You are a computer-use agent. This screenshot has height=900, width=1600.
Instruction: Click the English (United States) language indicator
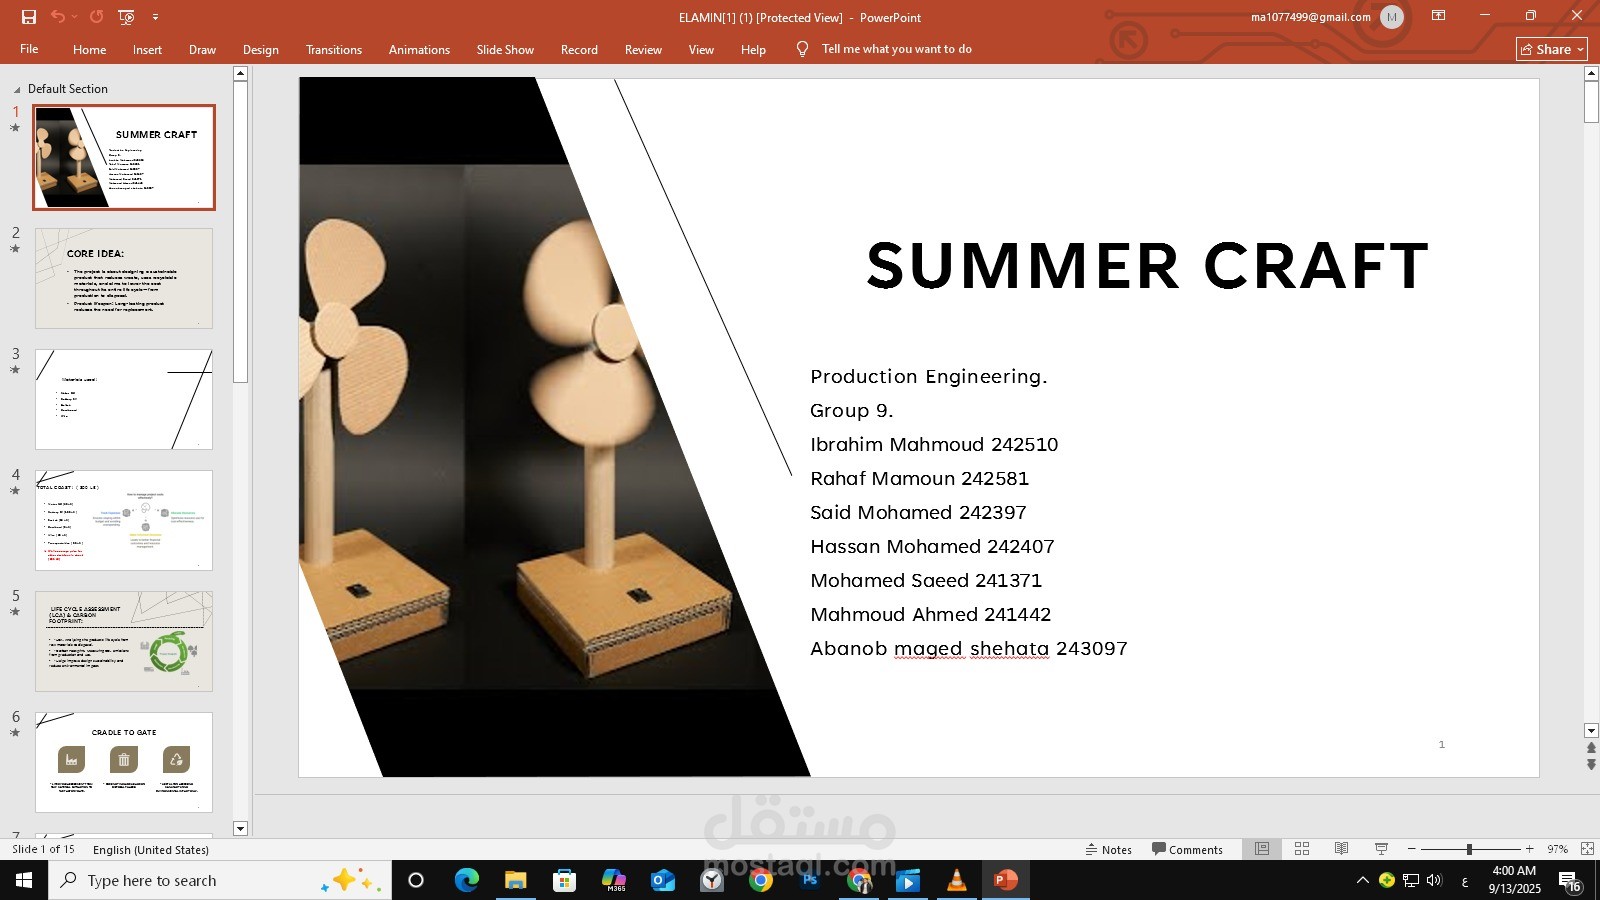point(151,850)
